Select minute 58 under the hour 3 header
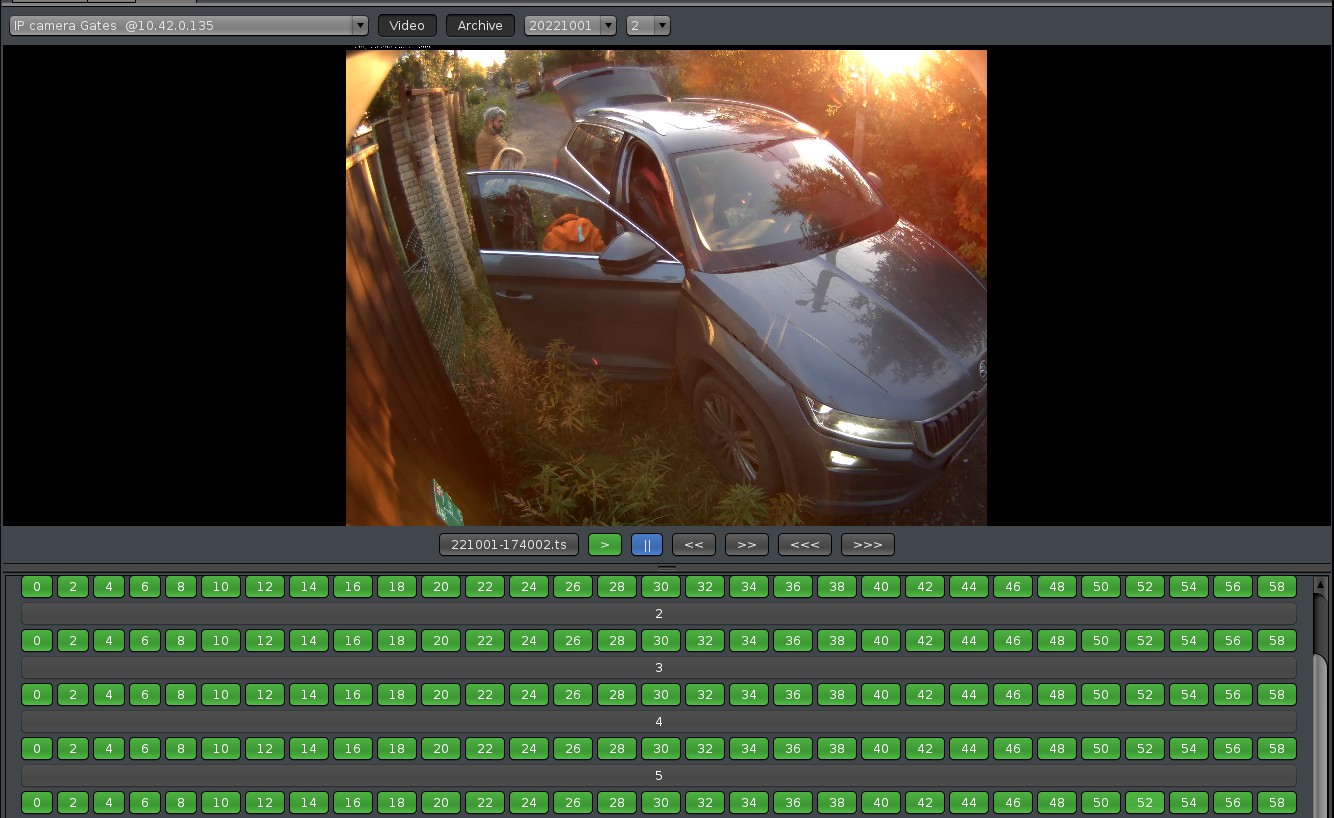 [1276, 695]
